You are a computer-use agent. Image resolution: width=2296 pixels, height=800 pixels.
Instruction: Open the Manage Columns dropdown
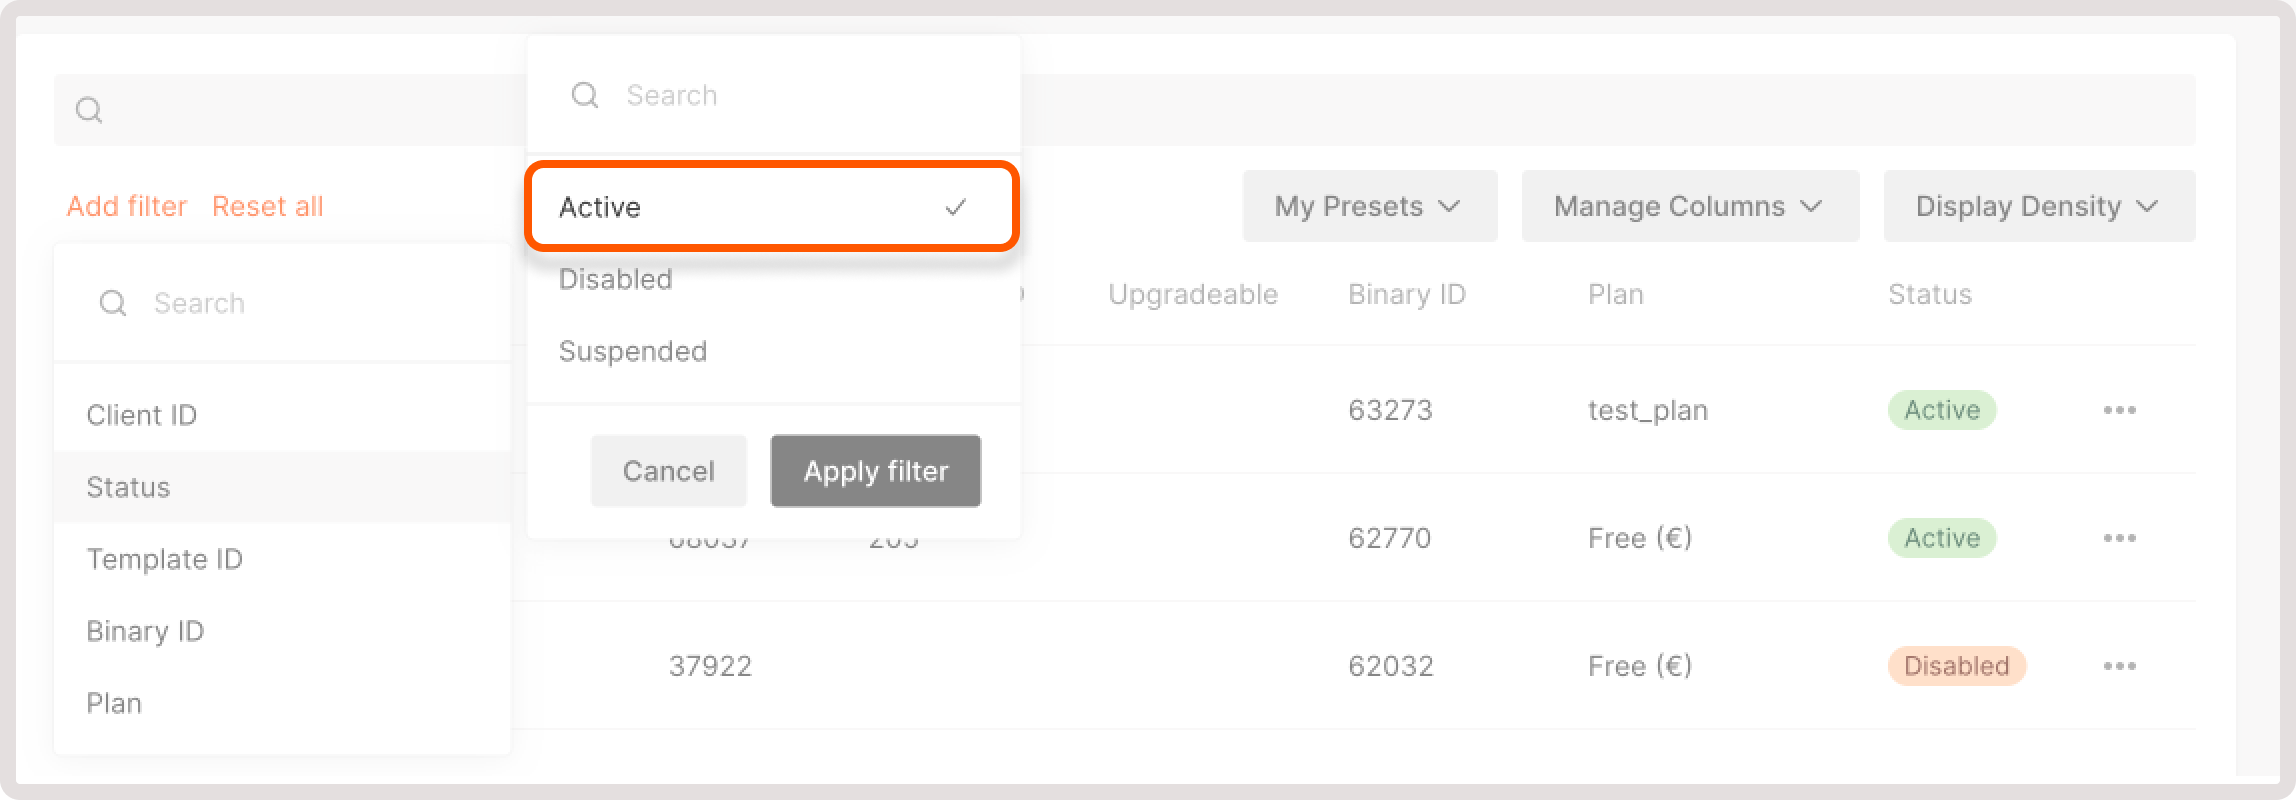(1690, 206)
